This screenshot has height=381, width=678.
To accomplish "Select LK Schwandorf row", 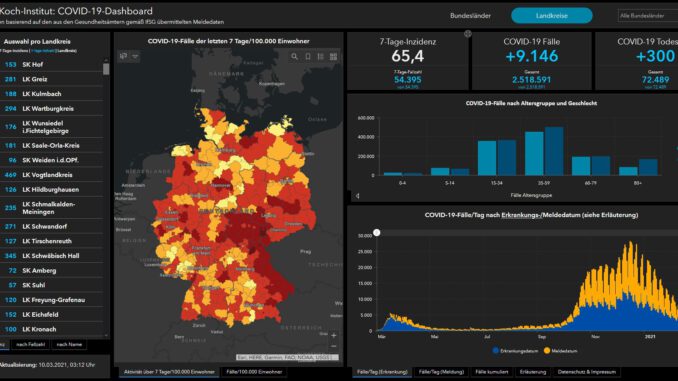I will point(51,226).
